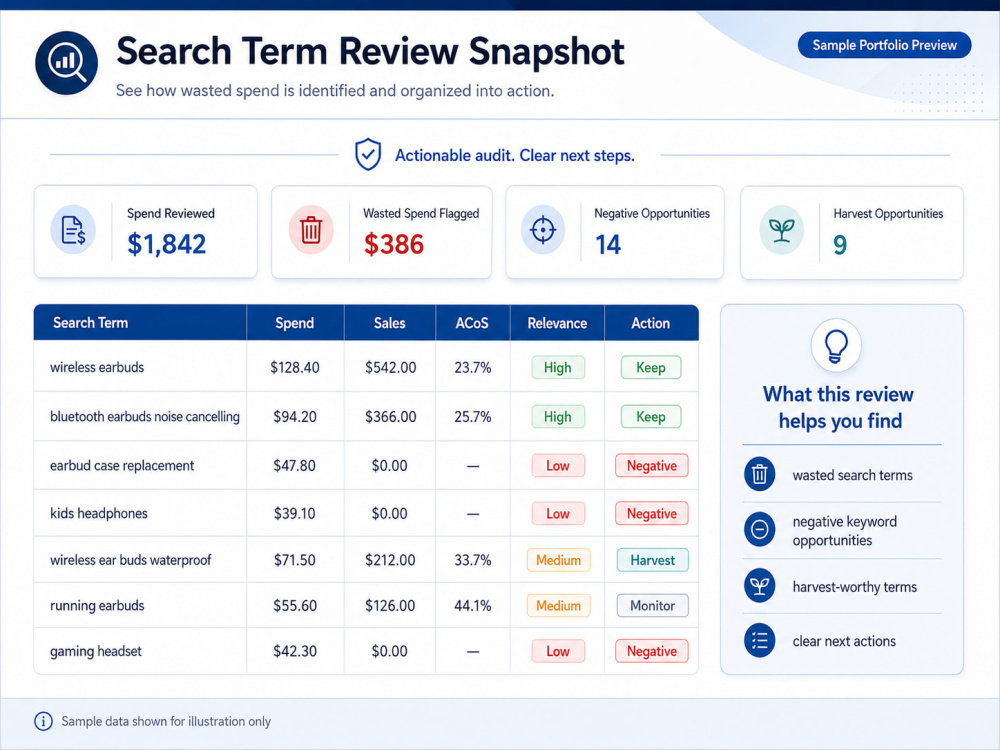Select 'earbud case replacement' term
Image resolution: width=1000 pixels, height=750 pixels.
pyautogui.click(x=122, y=466)
